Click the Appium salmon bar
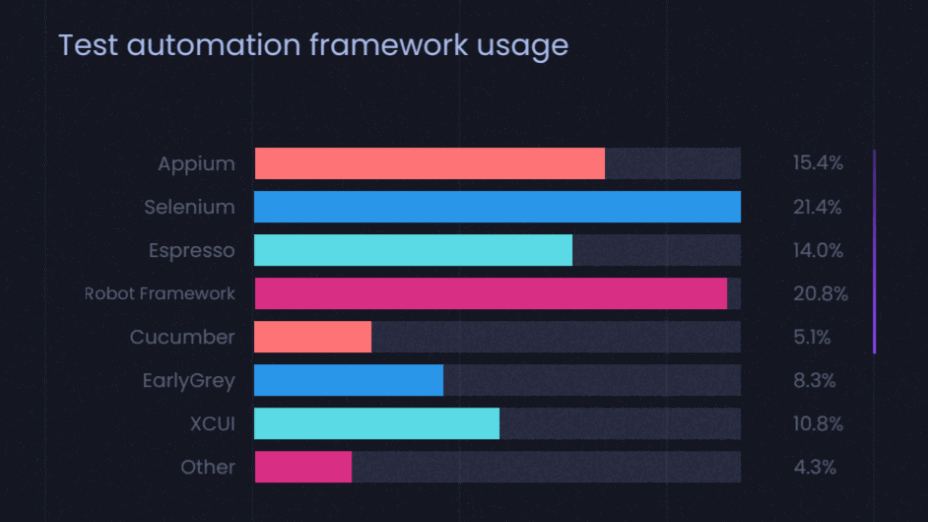Screen dimensions: 928x522 tap(430, 164)
